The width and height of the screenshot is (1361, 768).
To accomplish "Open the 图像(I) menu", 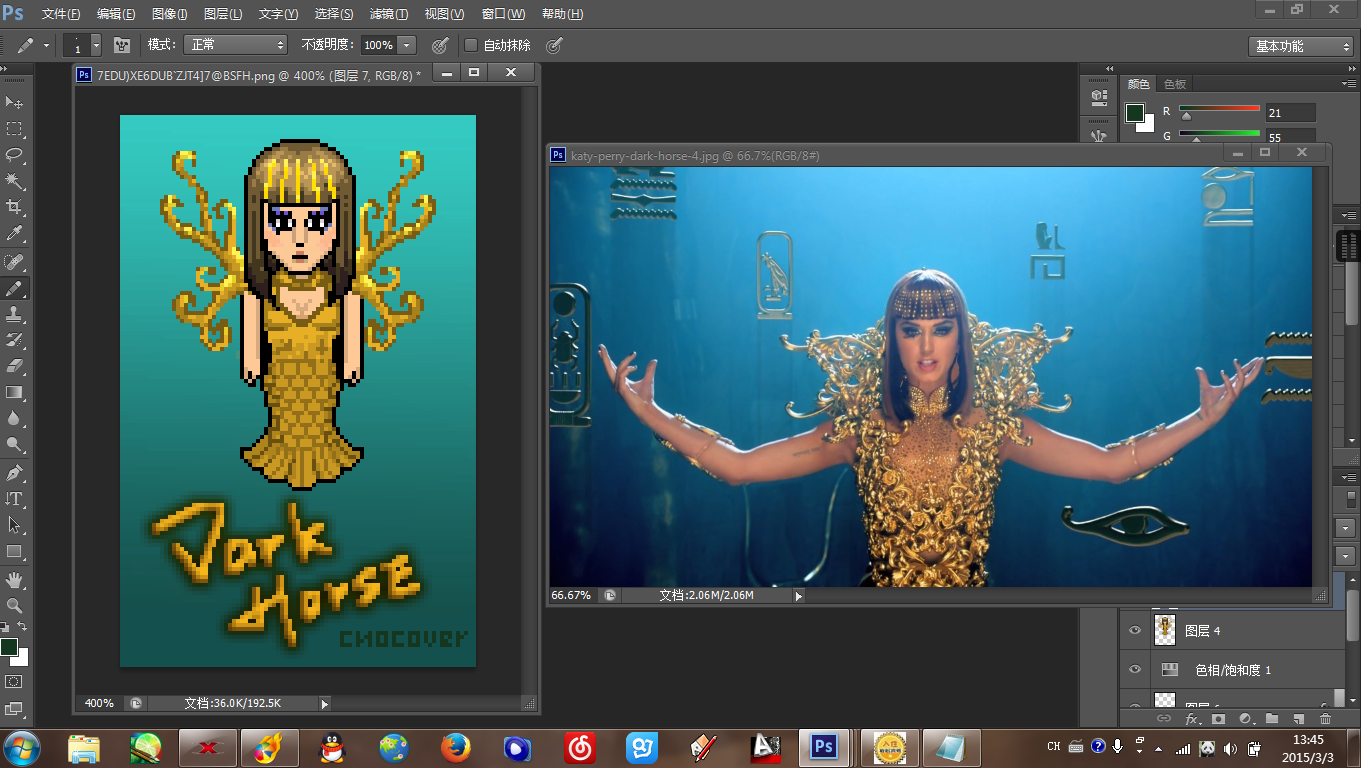I will 169,14.
